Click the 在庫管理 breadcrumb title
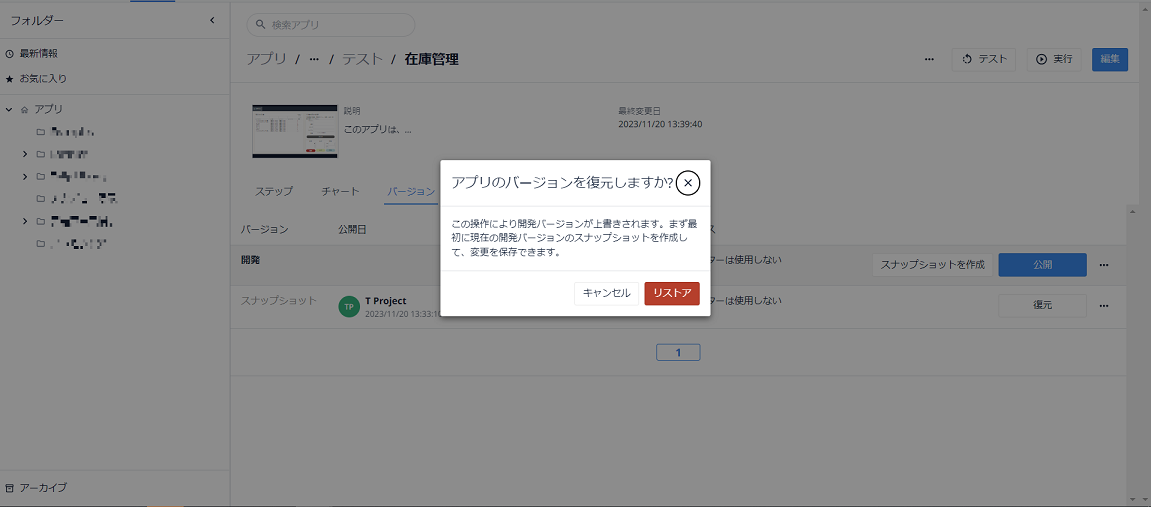The width and height of the screenshot is (1151, 507). pyautogui.click(x=432, y=59)
